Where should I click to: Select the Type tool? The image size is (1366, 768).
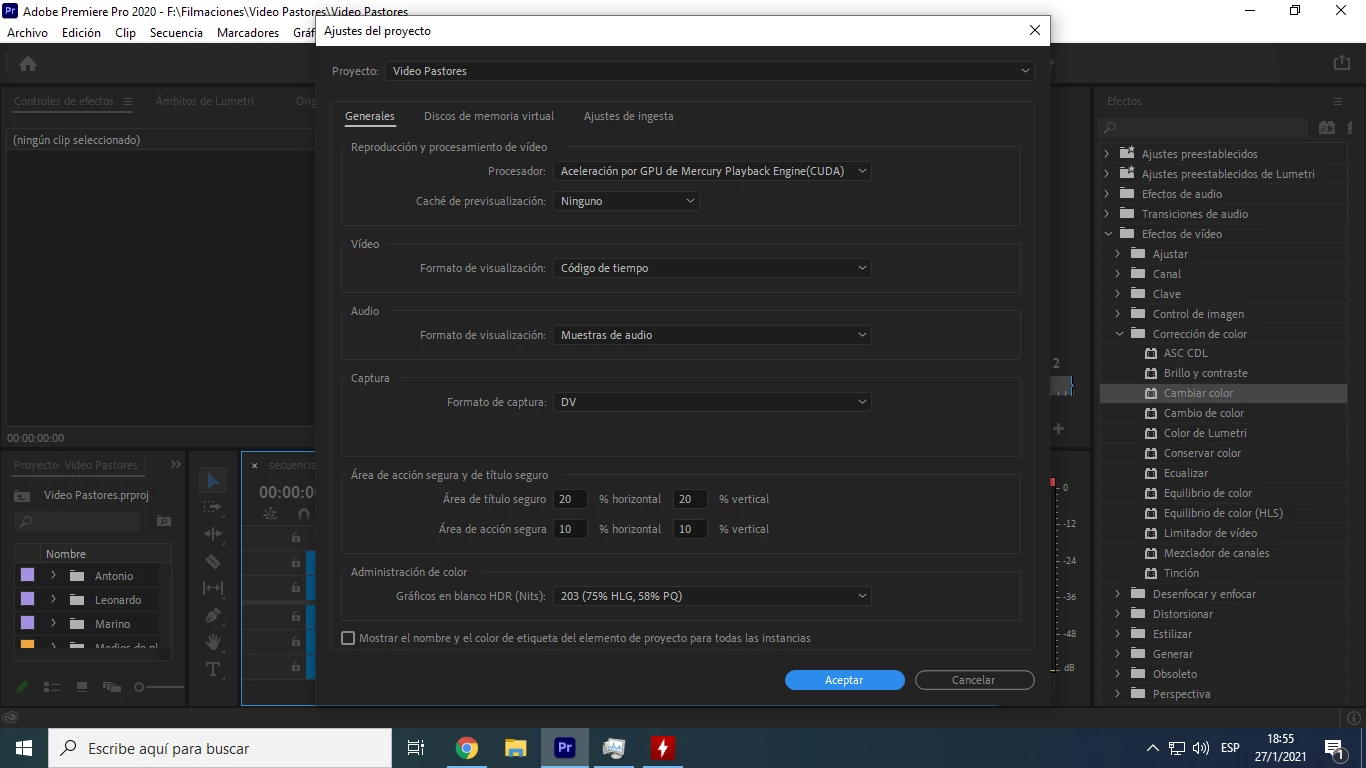click(x=213, y=669)
